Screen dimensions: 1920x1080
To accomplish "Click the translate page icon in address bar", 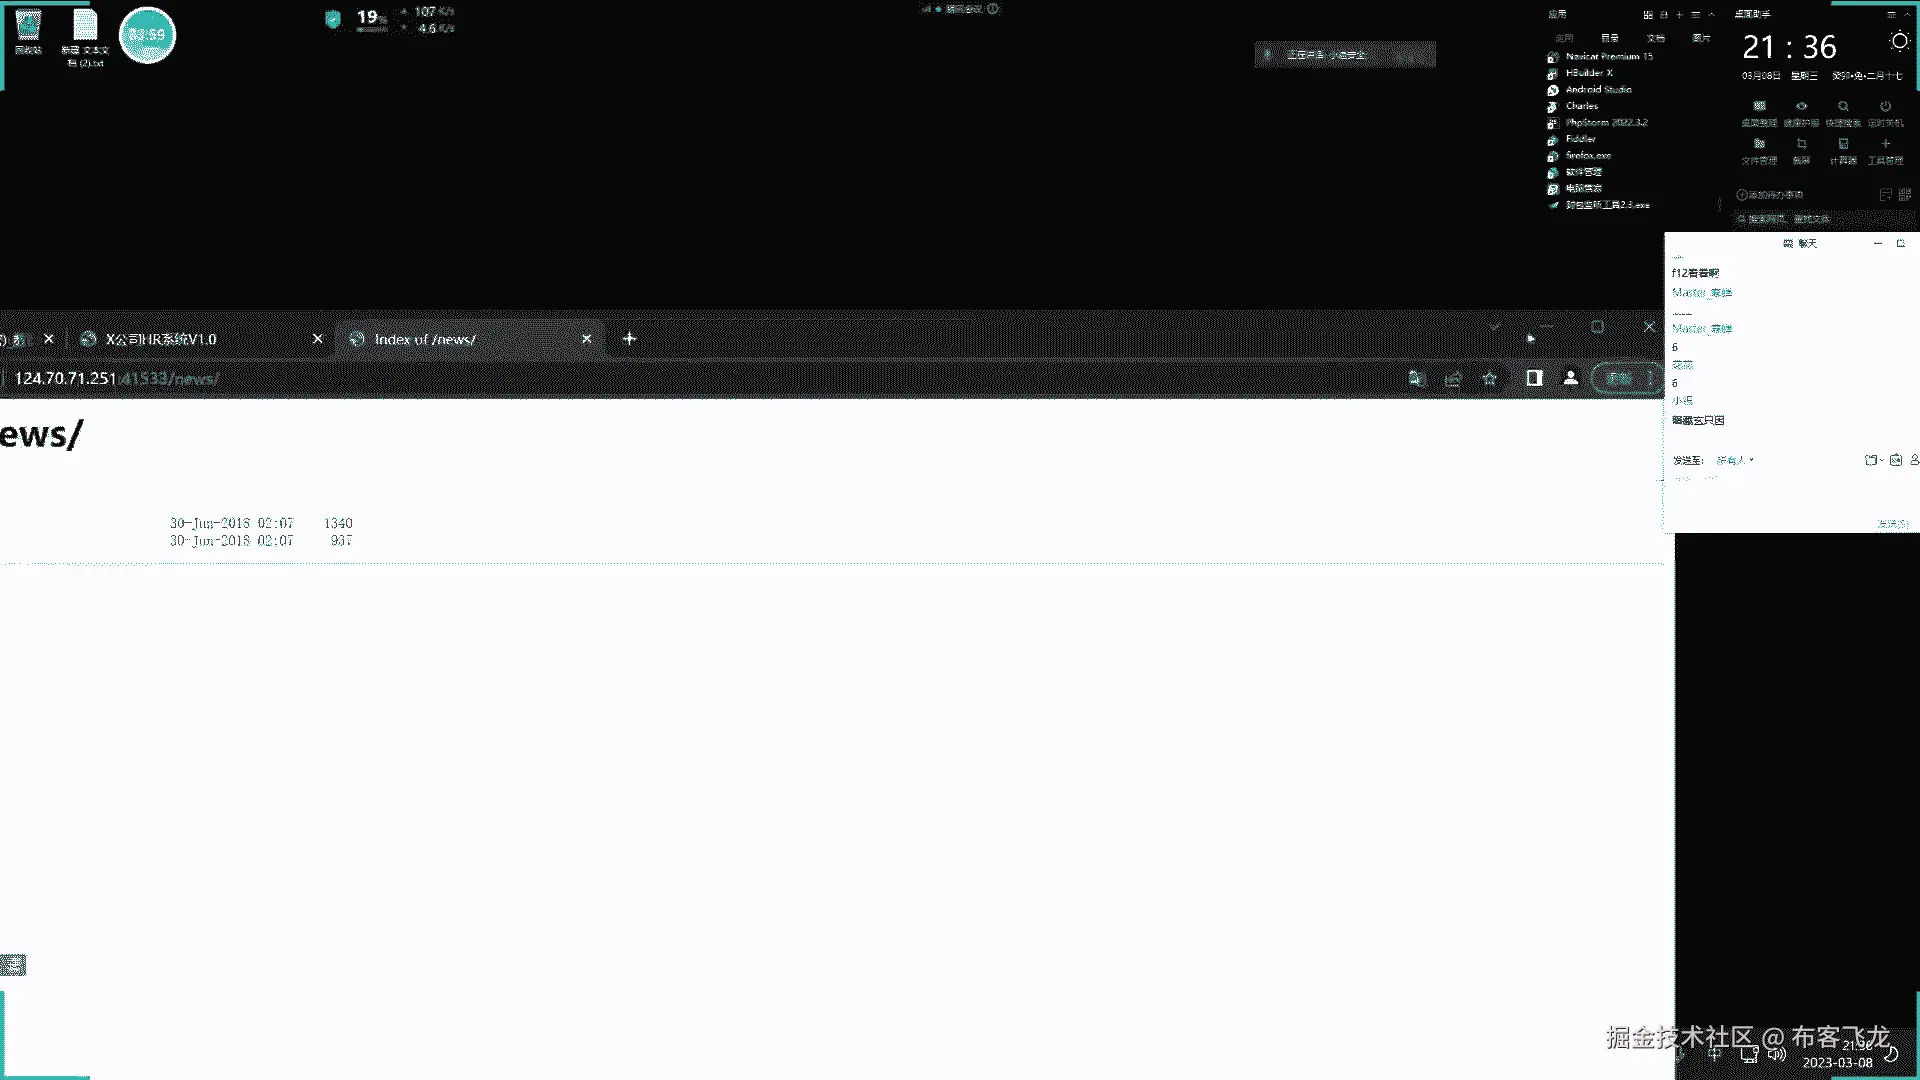I will point(1416,378).
